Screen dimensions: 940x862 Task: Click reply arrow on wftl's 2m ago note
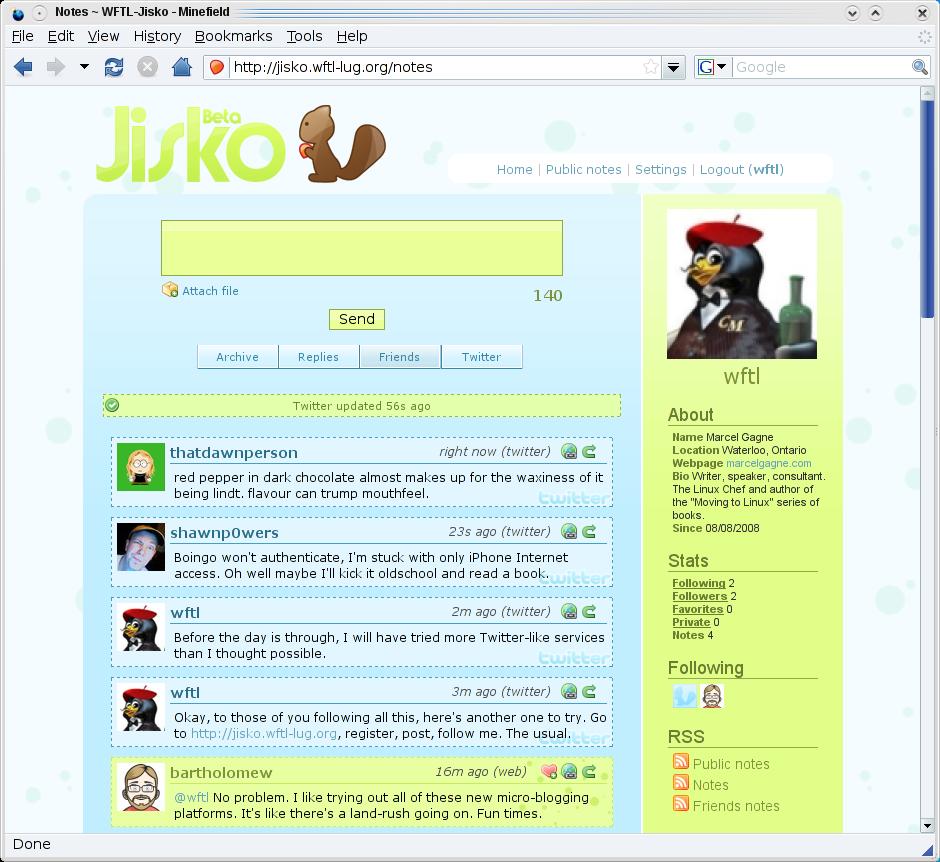(589, 611)
